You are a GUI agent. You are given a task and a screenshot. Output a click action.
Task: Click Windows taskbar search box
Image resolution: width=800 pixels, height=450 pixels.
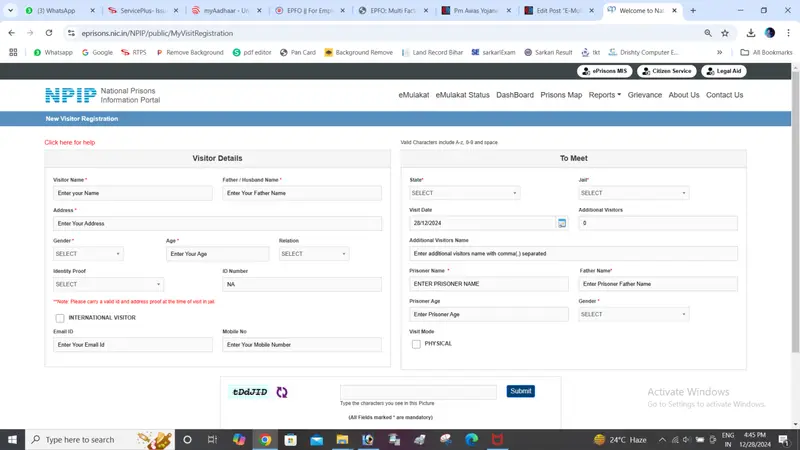100,439
